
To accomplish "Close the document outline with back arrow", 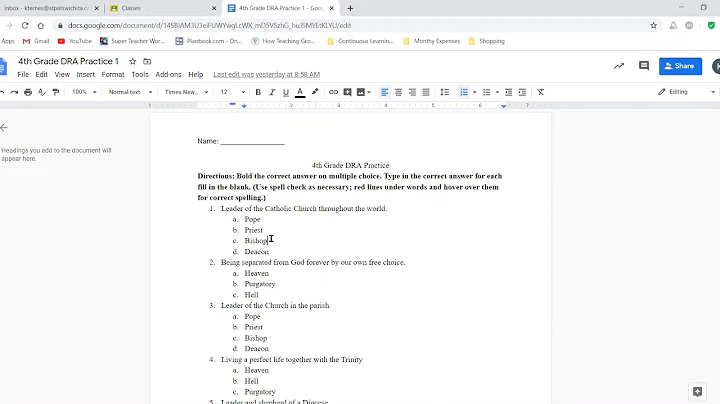I will click(4, 128).
